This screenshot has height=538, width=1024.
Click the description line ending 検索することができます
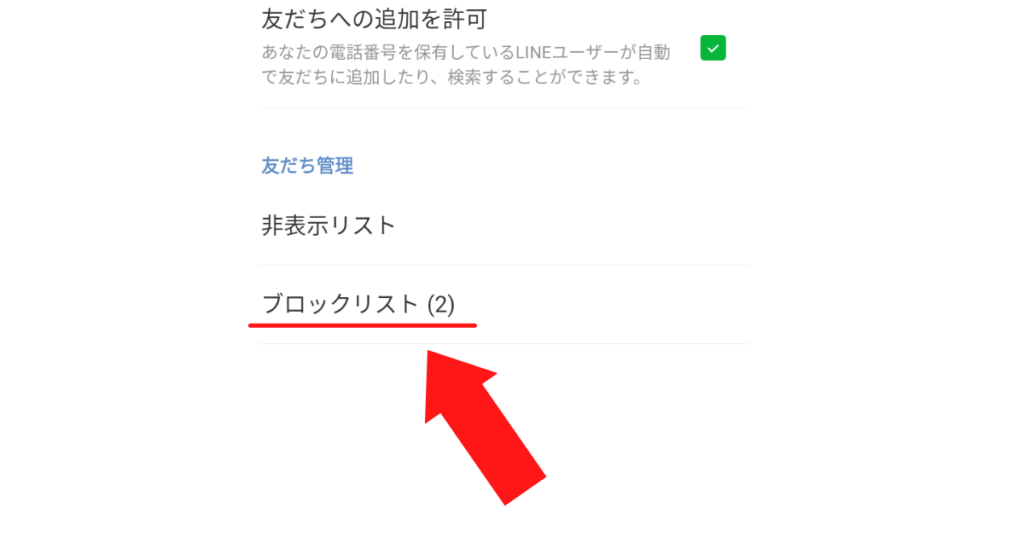tap(452, 78)
